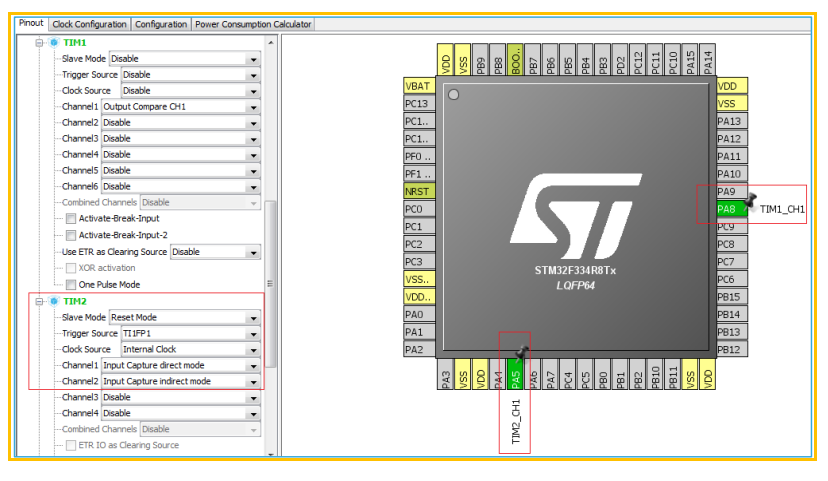Screen dimensions: 828x481
Task: Switch to the Pinout tab
Action: [x=31, y=23]
